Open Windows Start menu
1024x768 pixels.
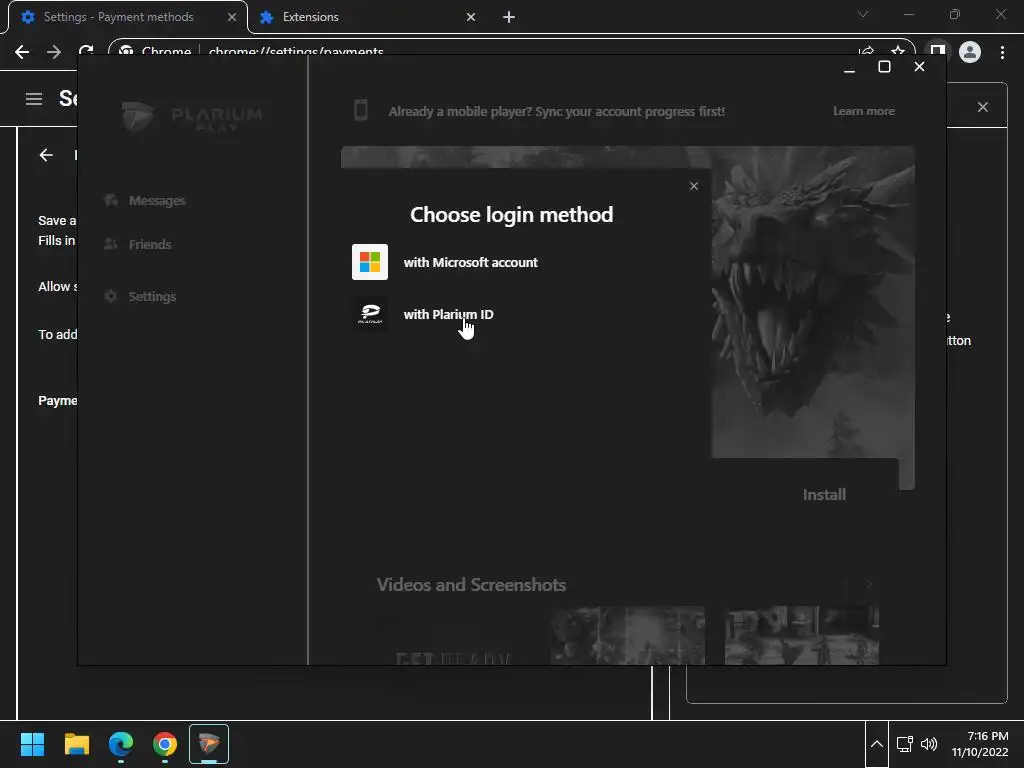click(32, 744)
